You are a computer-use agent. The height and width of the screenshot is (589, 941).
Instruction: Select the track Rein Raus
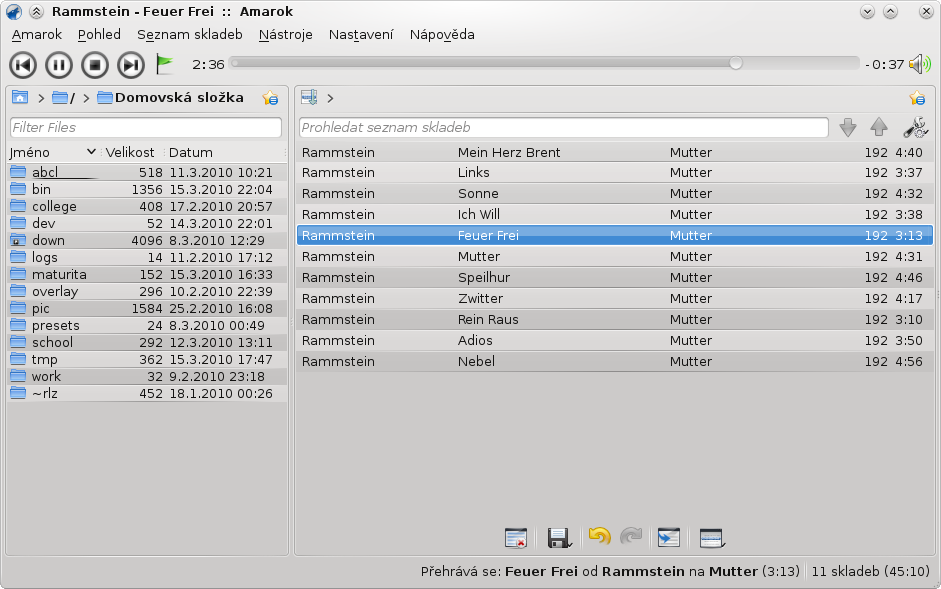coord(615,319)
